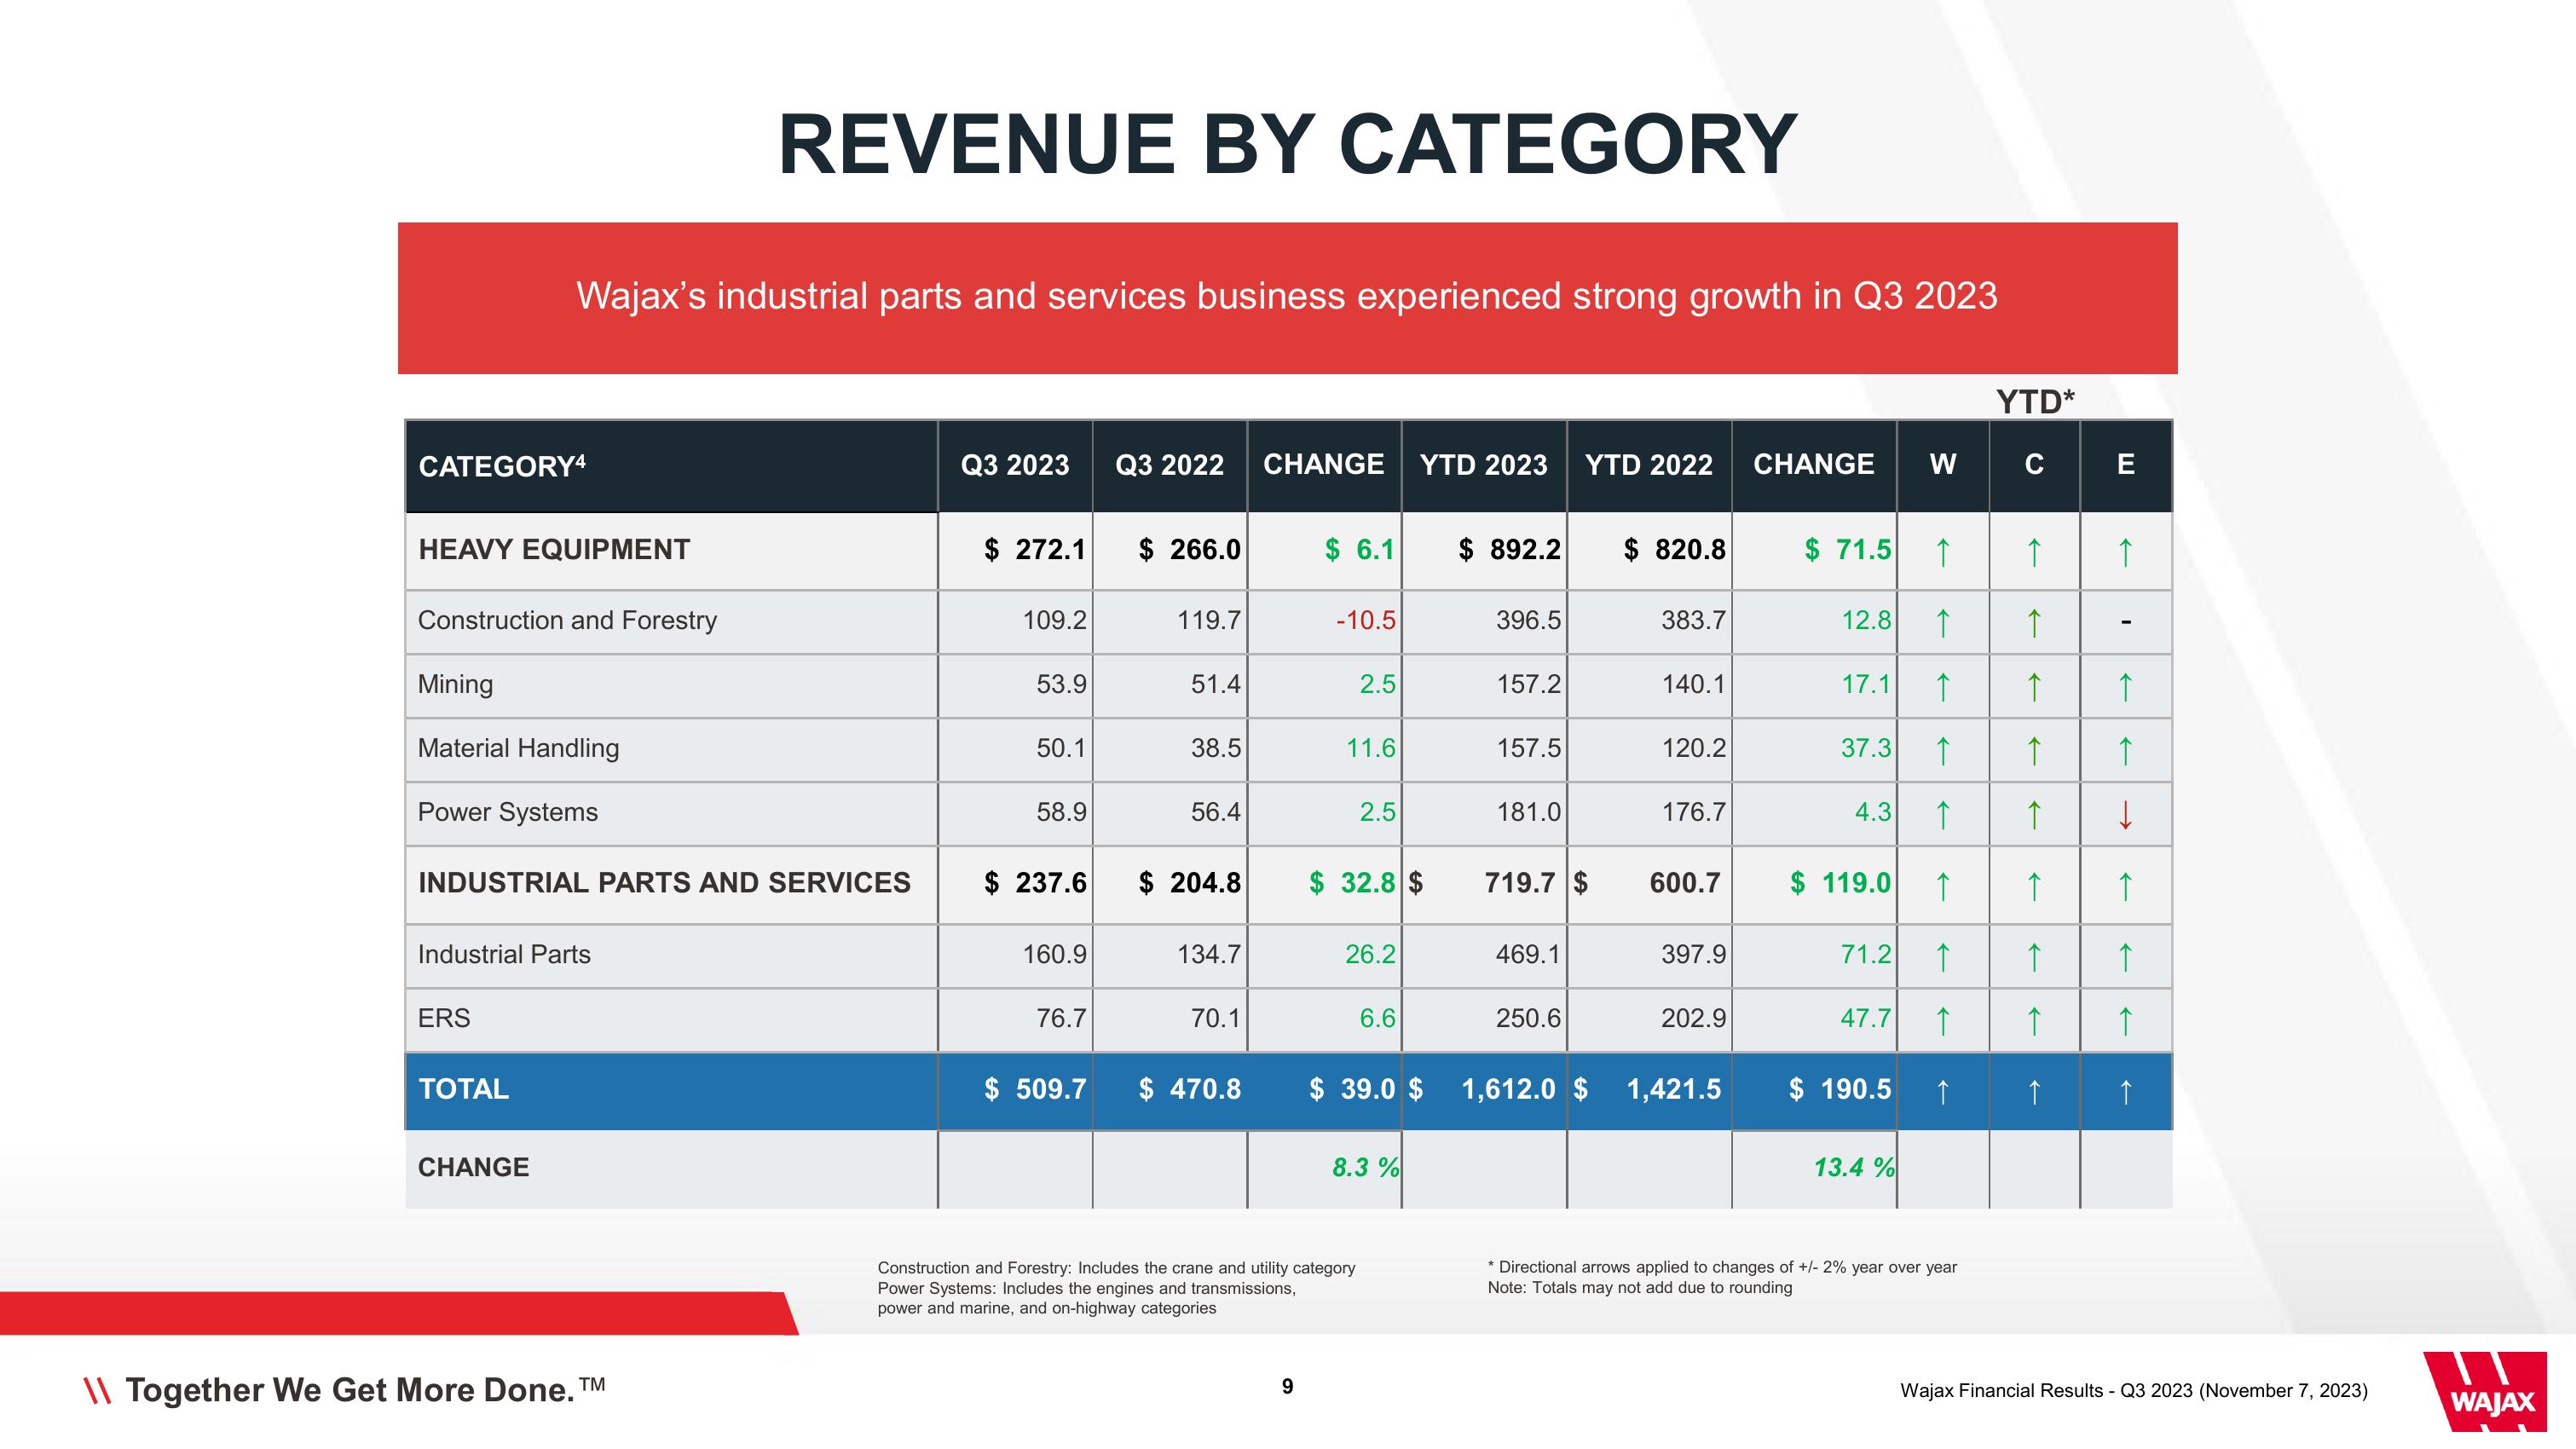
Task: Click the ERS row E column up arrow
Action: [x=2126, y=1021]
